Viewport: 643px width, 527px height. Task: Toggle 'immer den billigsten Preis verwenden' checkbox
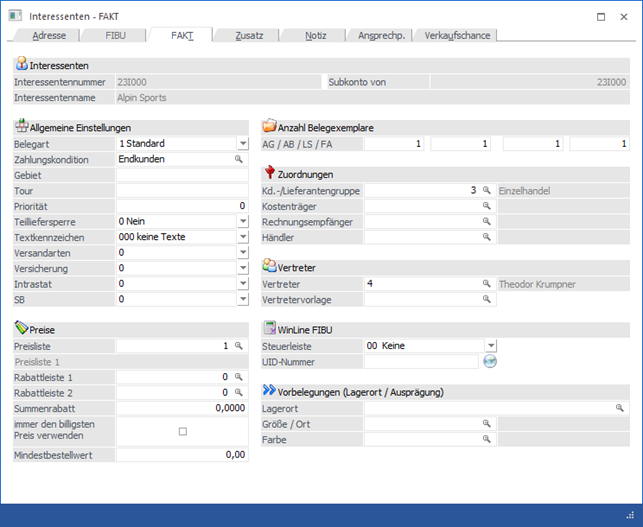click(182, 431)
